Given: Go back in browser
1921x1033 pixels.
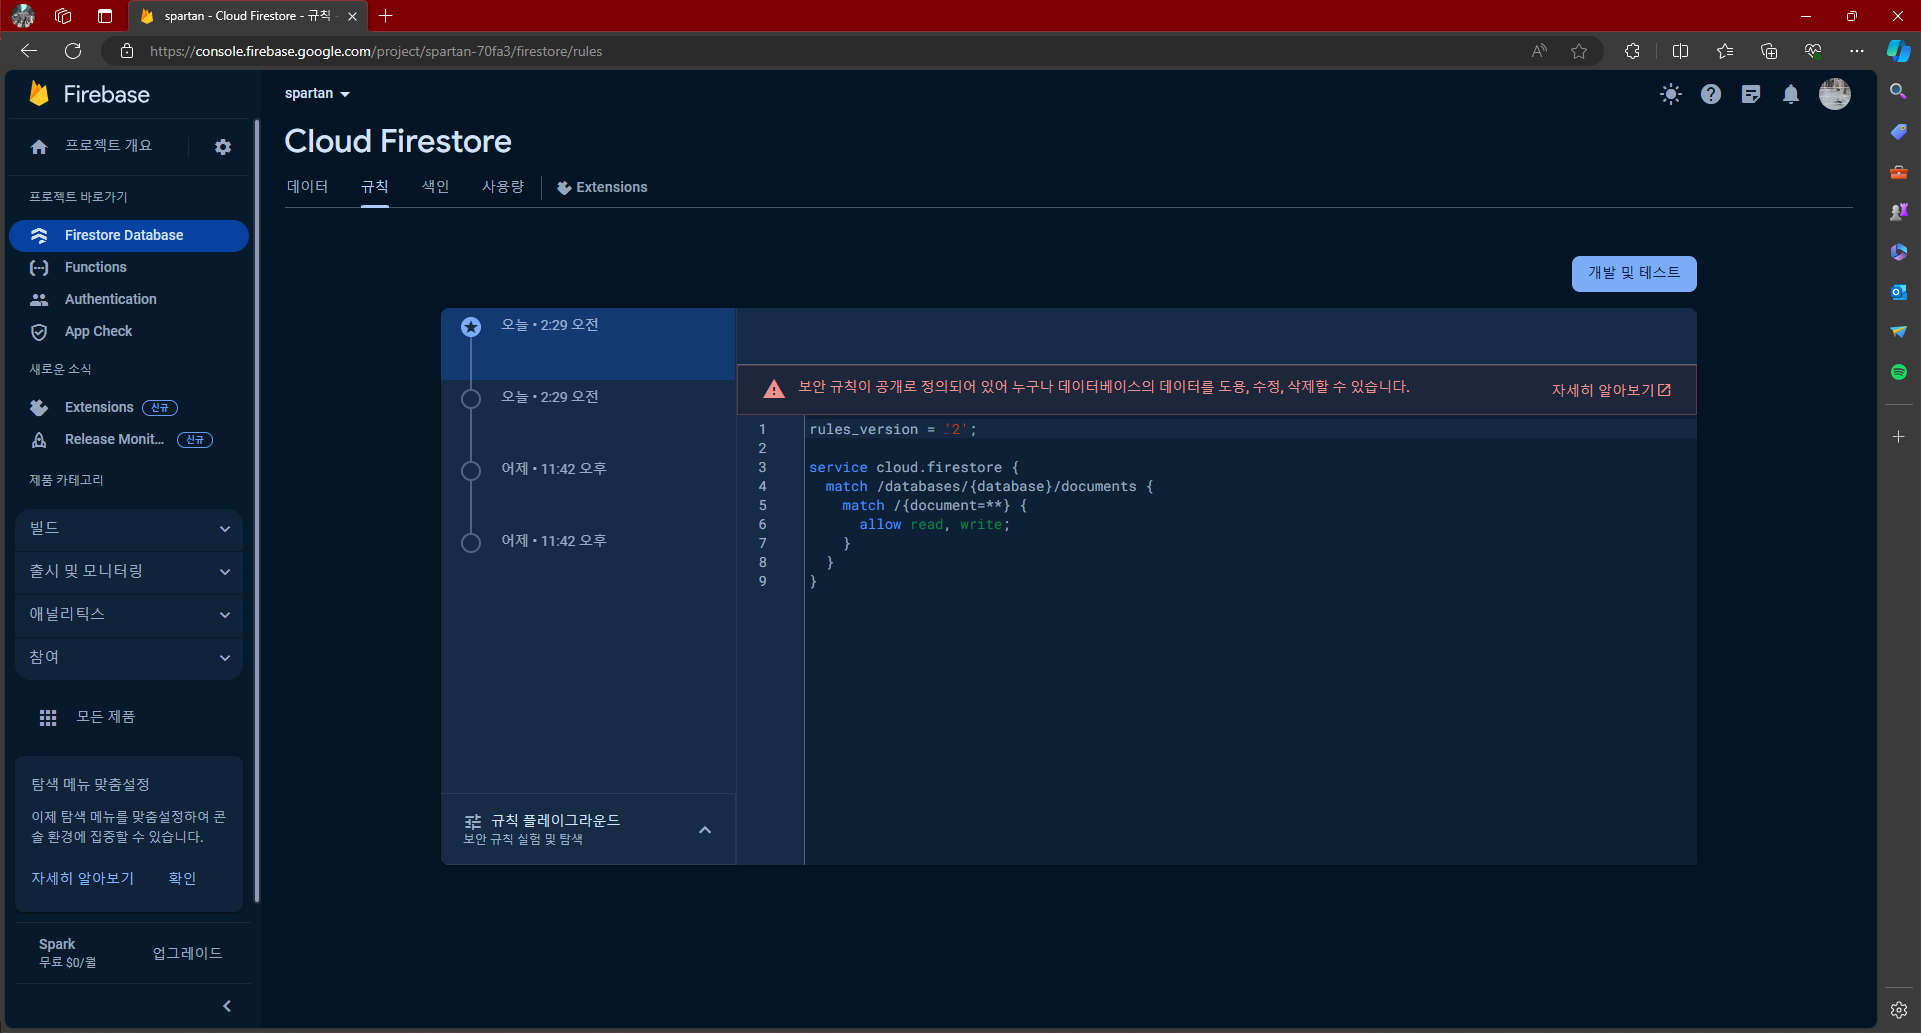Looking at the screenshot, I should [29, 51].
